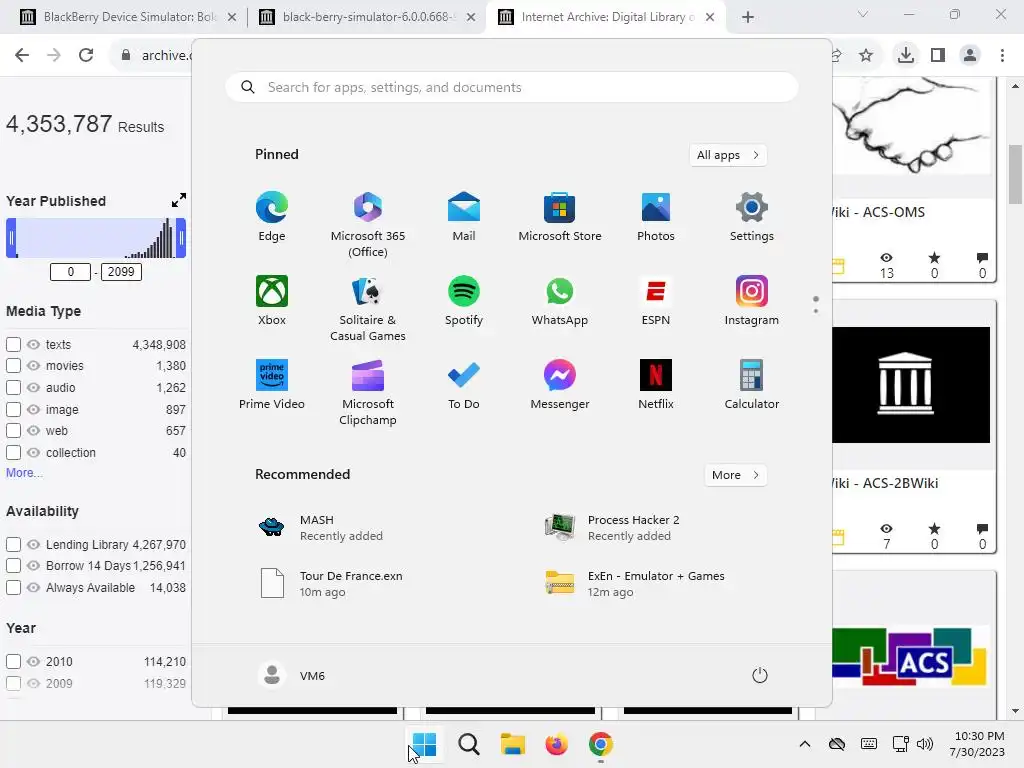Toggle the web media type checkbox
The width and height of the screenshot is (1024, 768).
pyautogui.click(x=13, y=431)
